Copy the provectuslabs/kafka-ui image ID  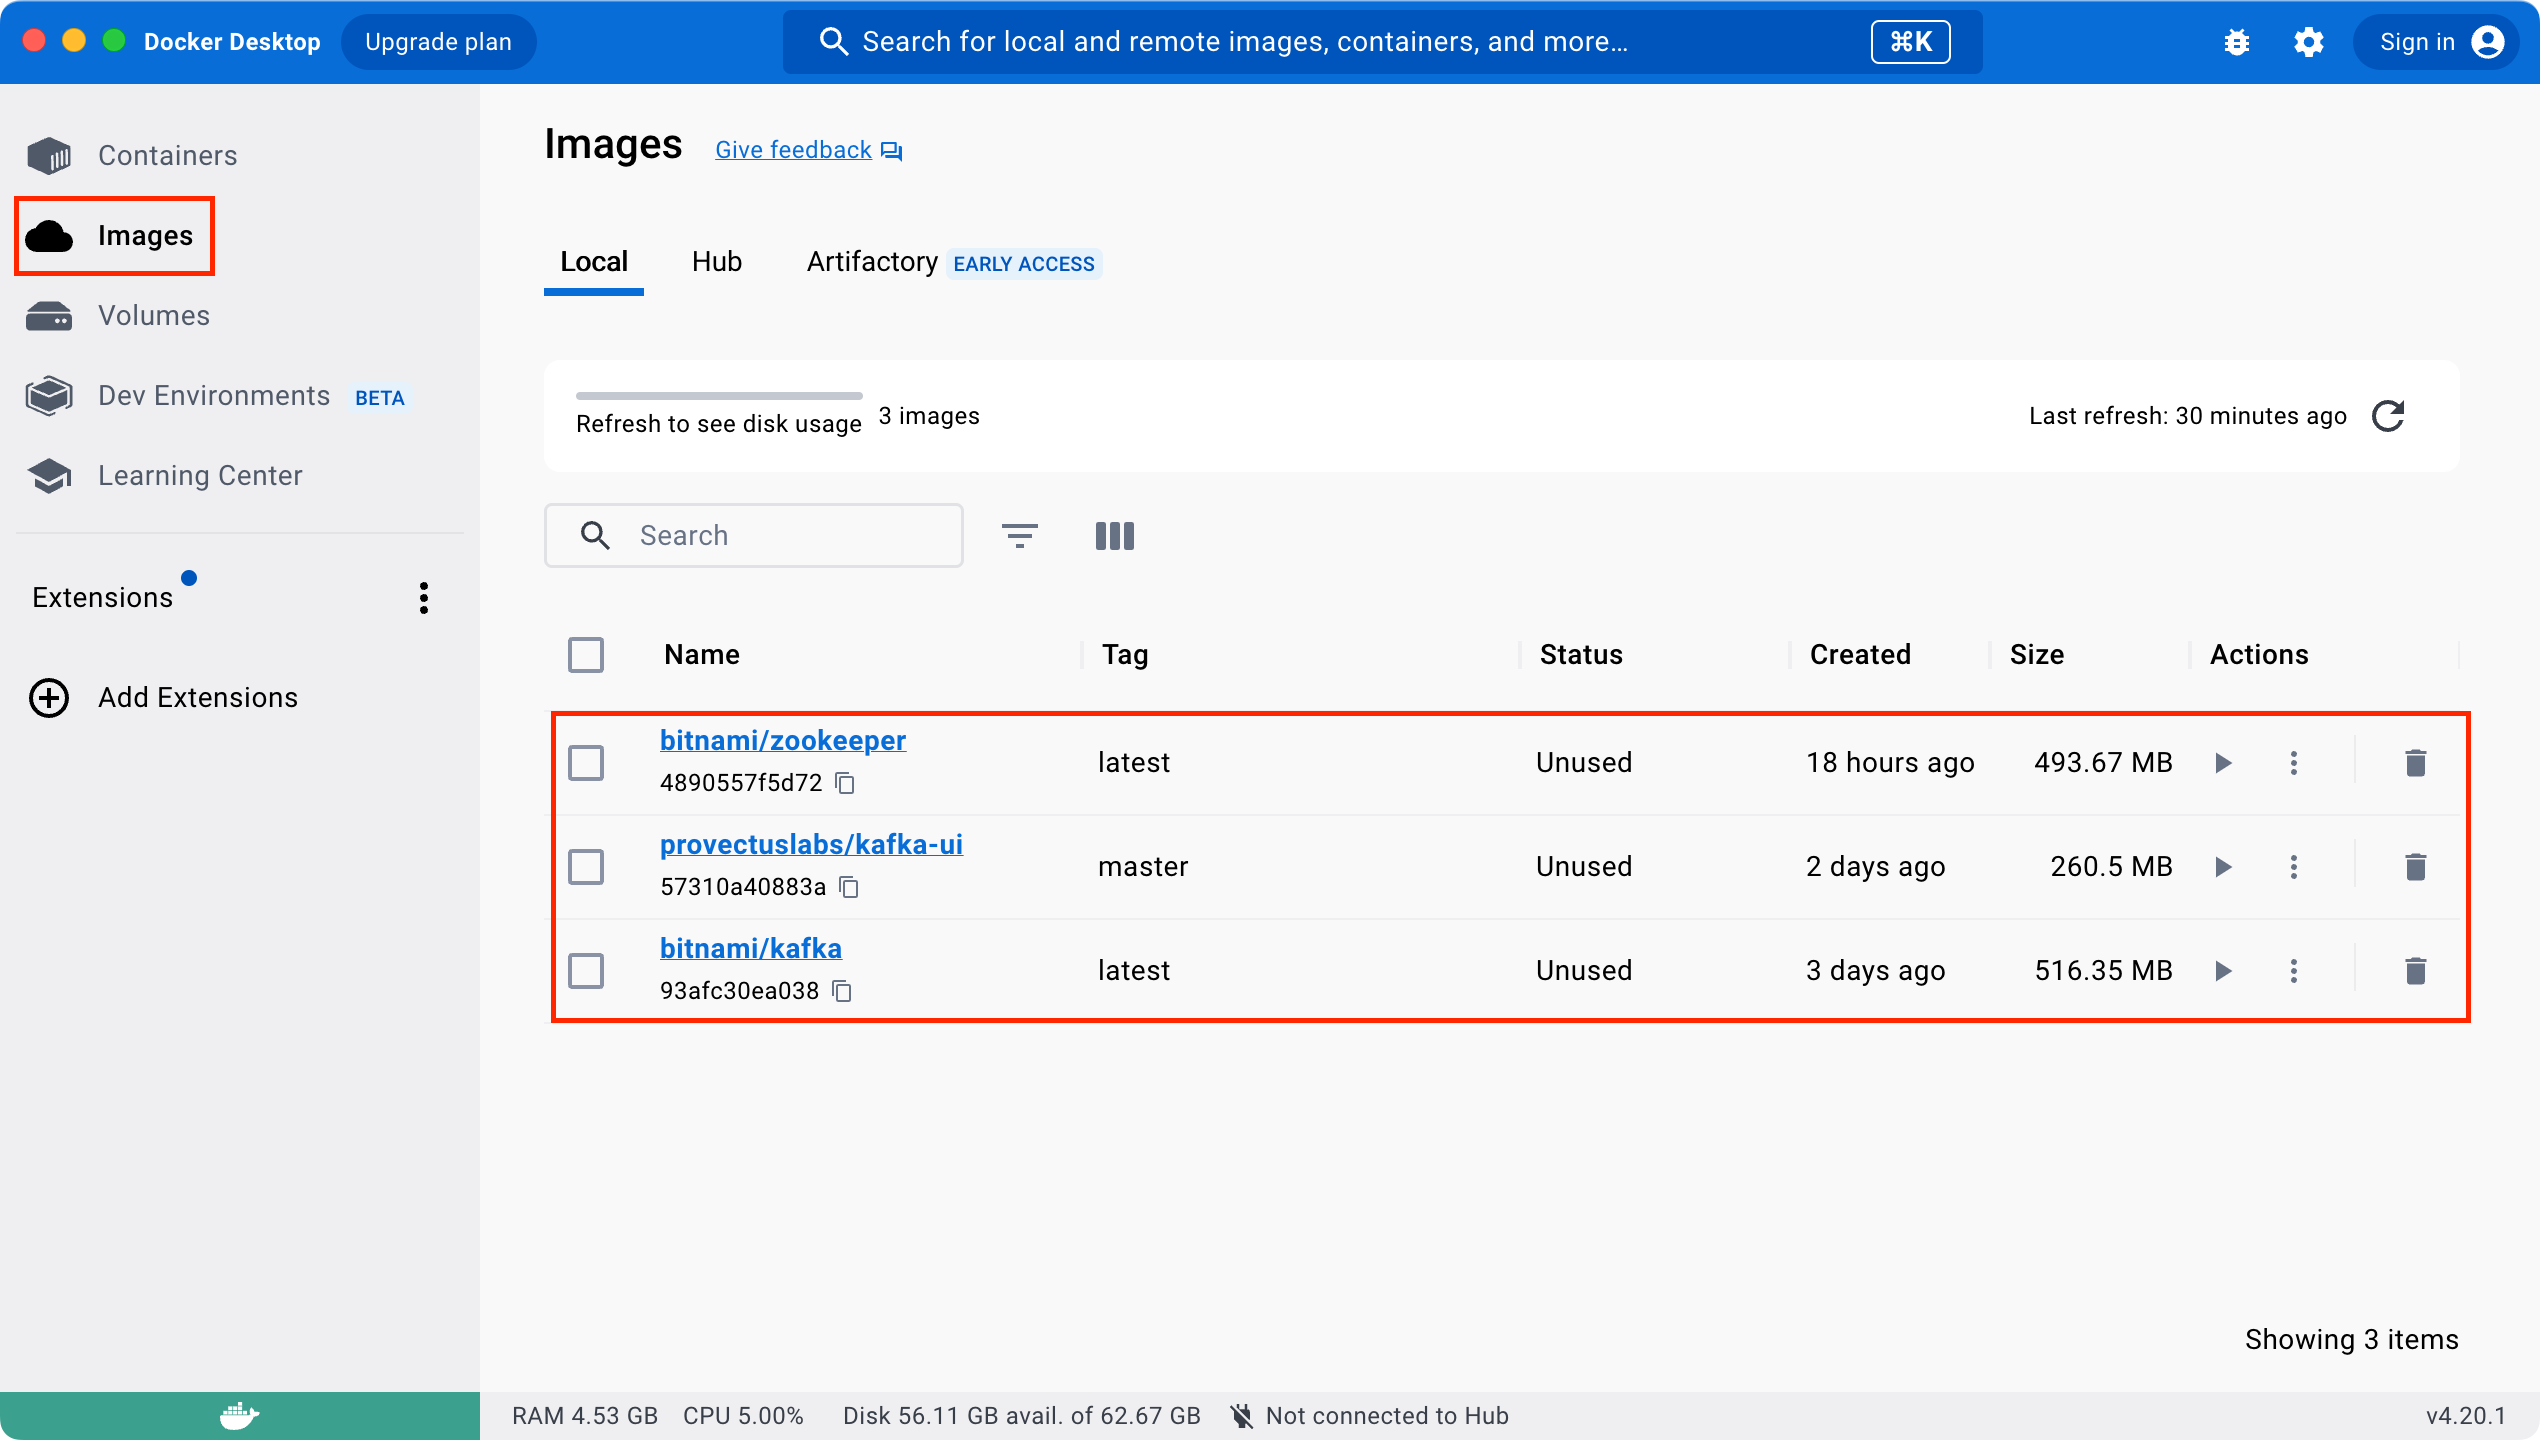(849, 887)
